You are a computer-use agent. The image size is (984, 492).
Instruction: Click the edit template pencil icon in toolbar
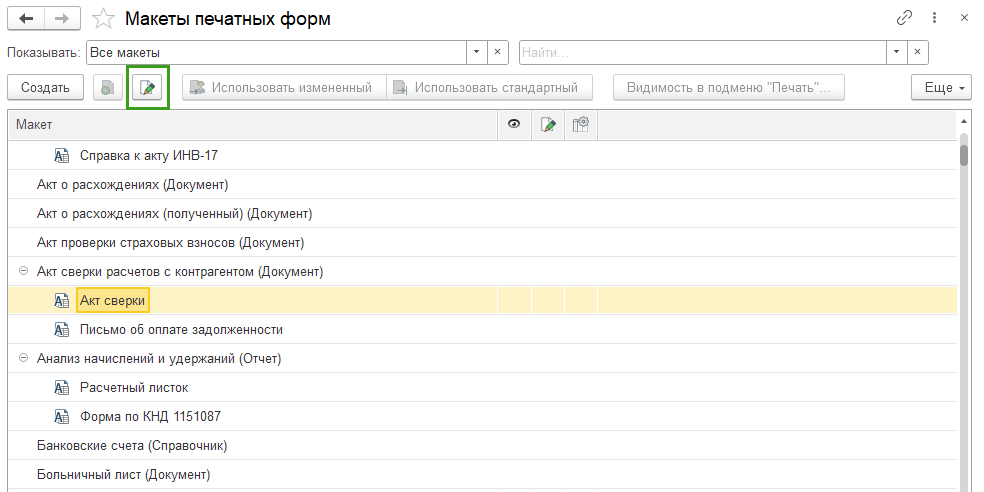[x=147, y=88]
